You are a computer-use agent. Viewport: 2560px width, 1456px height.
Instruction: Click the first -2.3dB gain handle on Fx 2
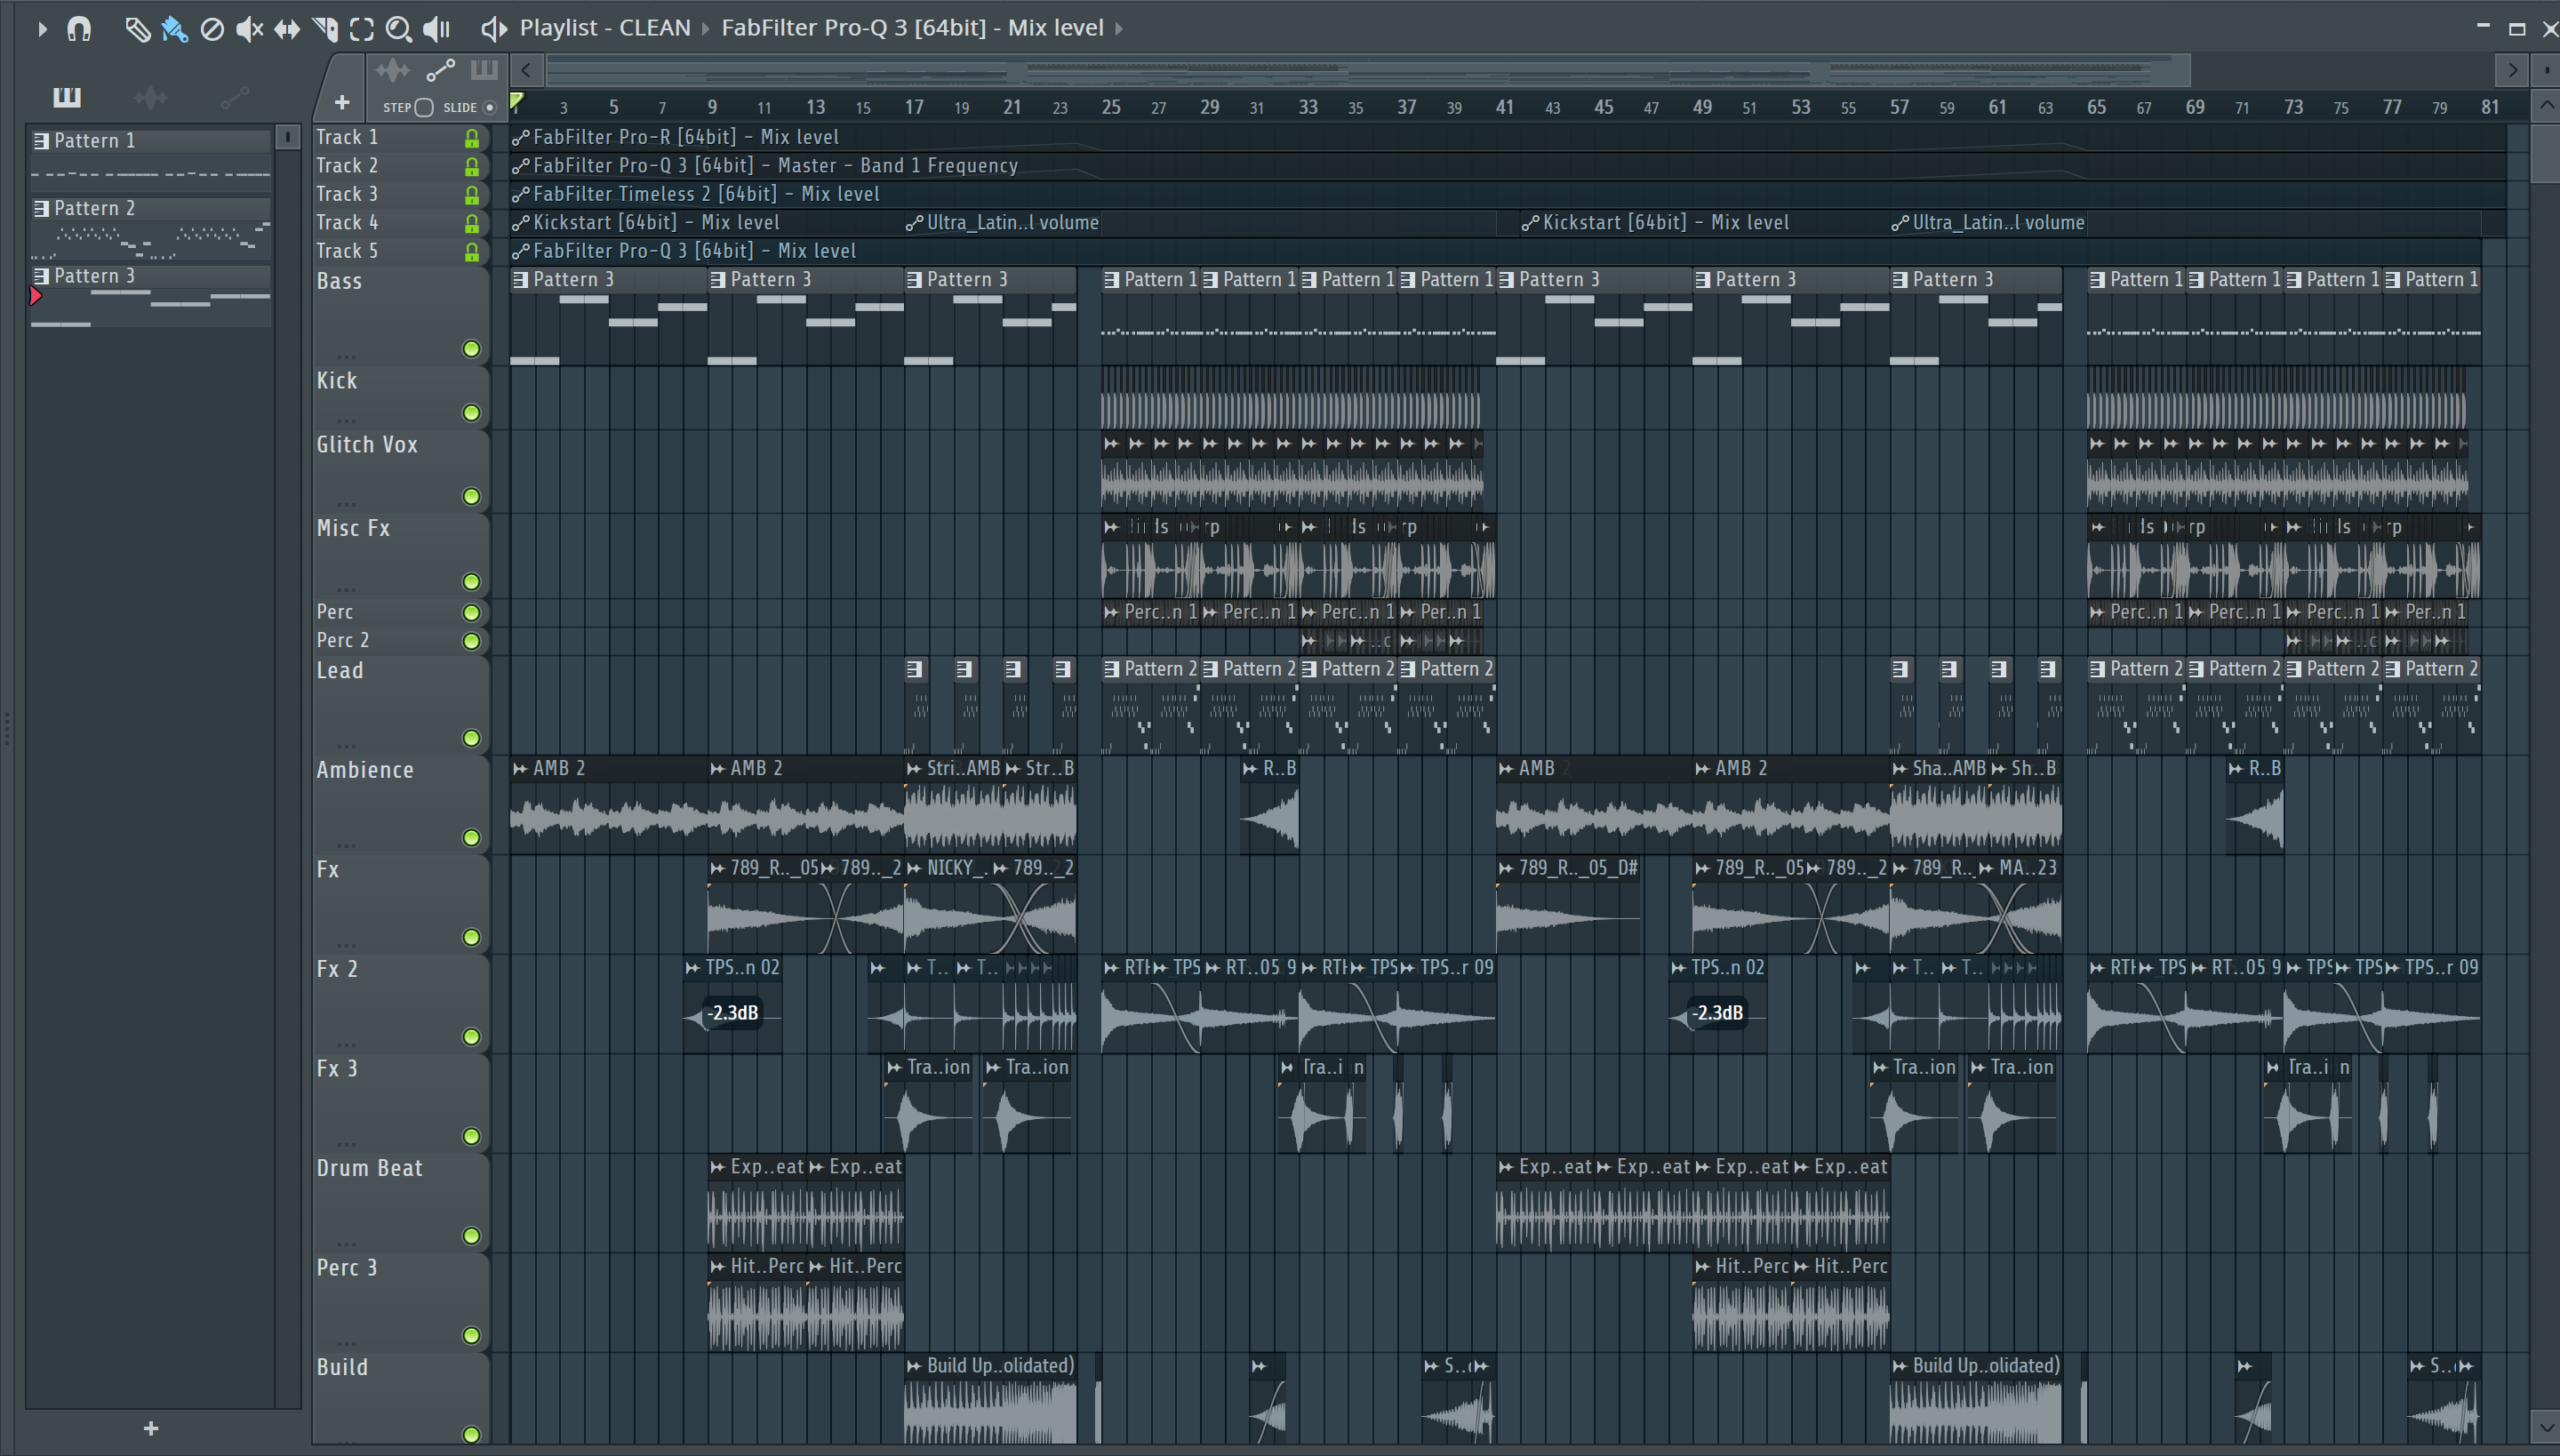coord(732,1014)
